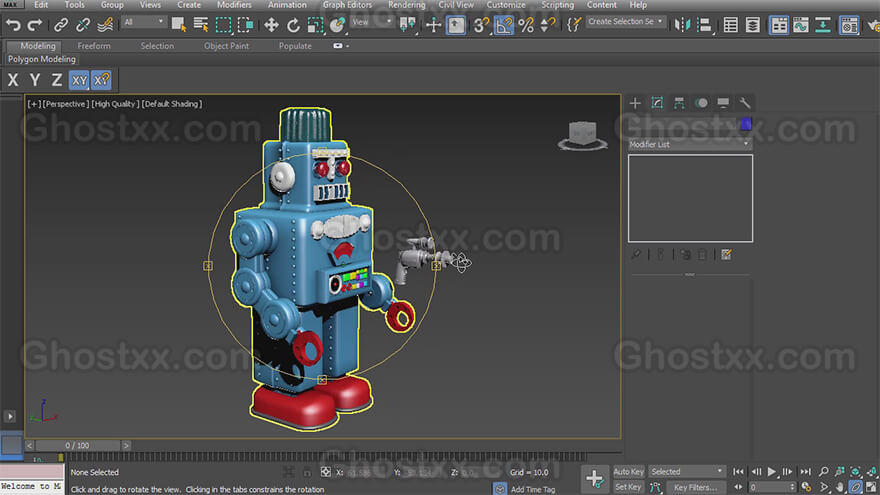Constrain to the Y axis
This screenshot has width=880, height=495.
pos(35,80)
